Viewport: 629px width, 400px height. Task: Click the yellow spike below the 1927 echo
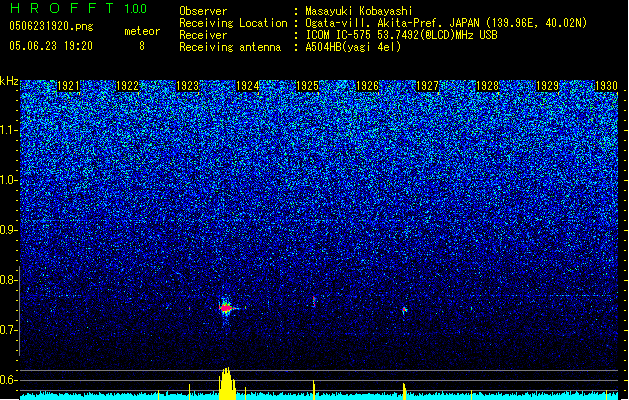click(x=404, y=392)
